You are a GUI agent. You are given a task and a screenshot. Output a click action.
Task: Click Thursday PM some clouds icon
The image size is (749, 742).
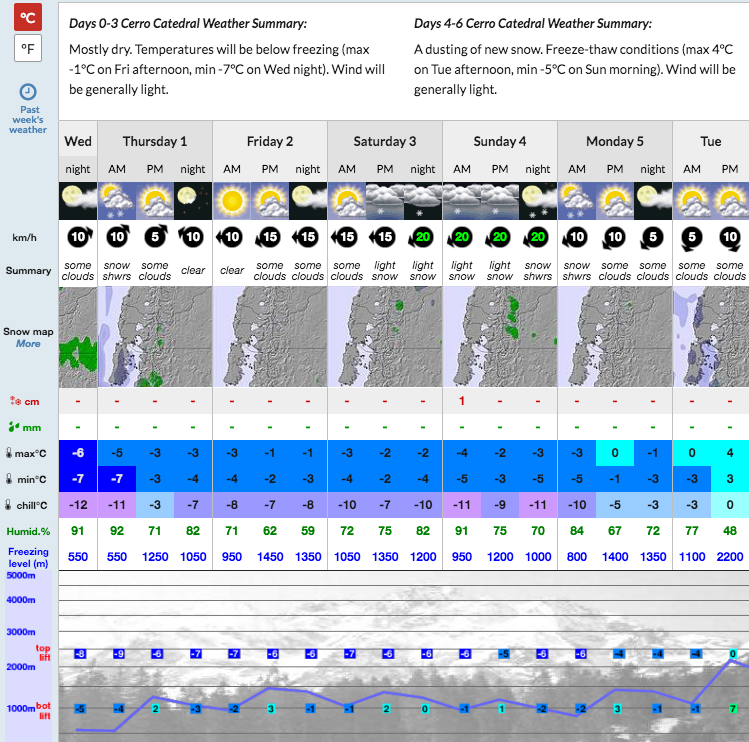pos(155,201)
